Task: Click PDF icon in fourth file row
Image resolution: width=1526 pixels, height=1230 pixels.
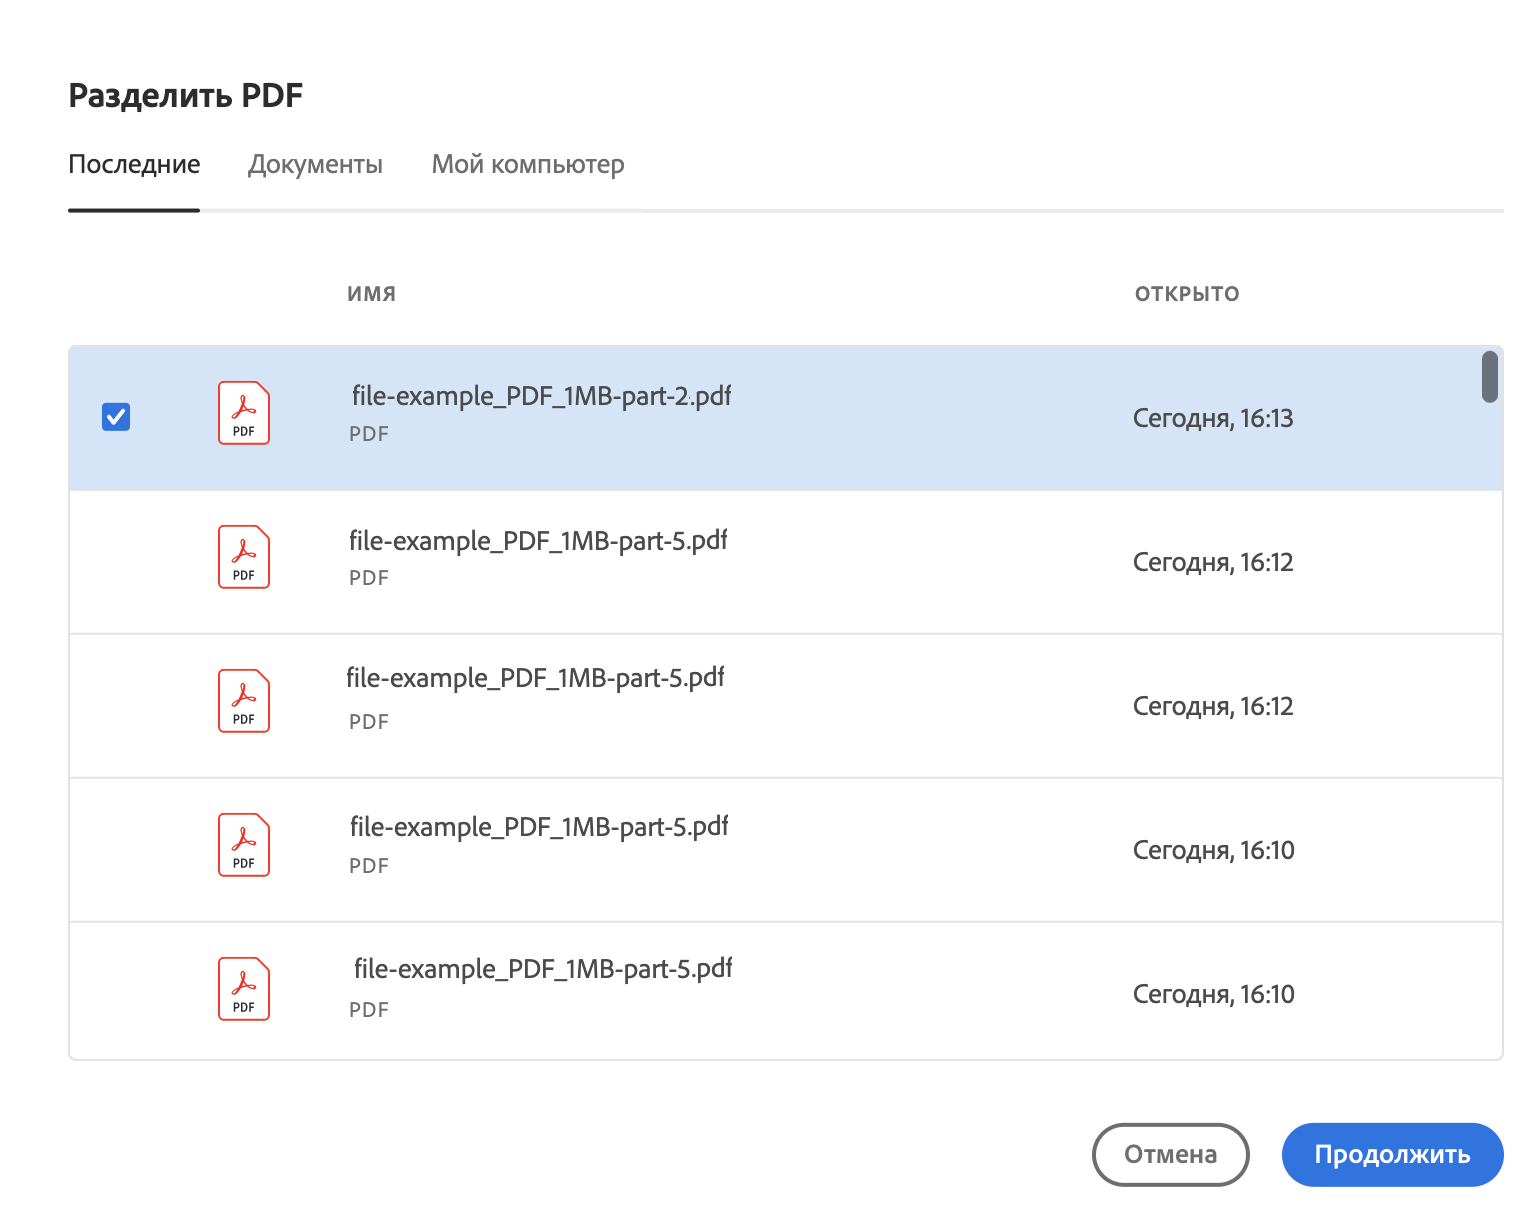Action: [244, 845]
